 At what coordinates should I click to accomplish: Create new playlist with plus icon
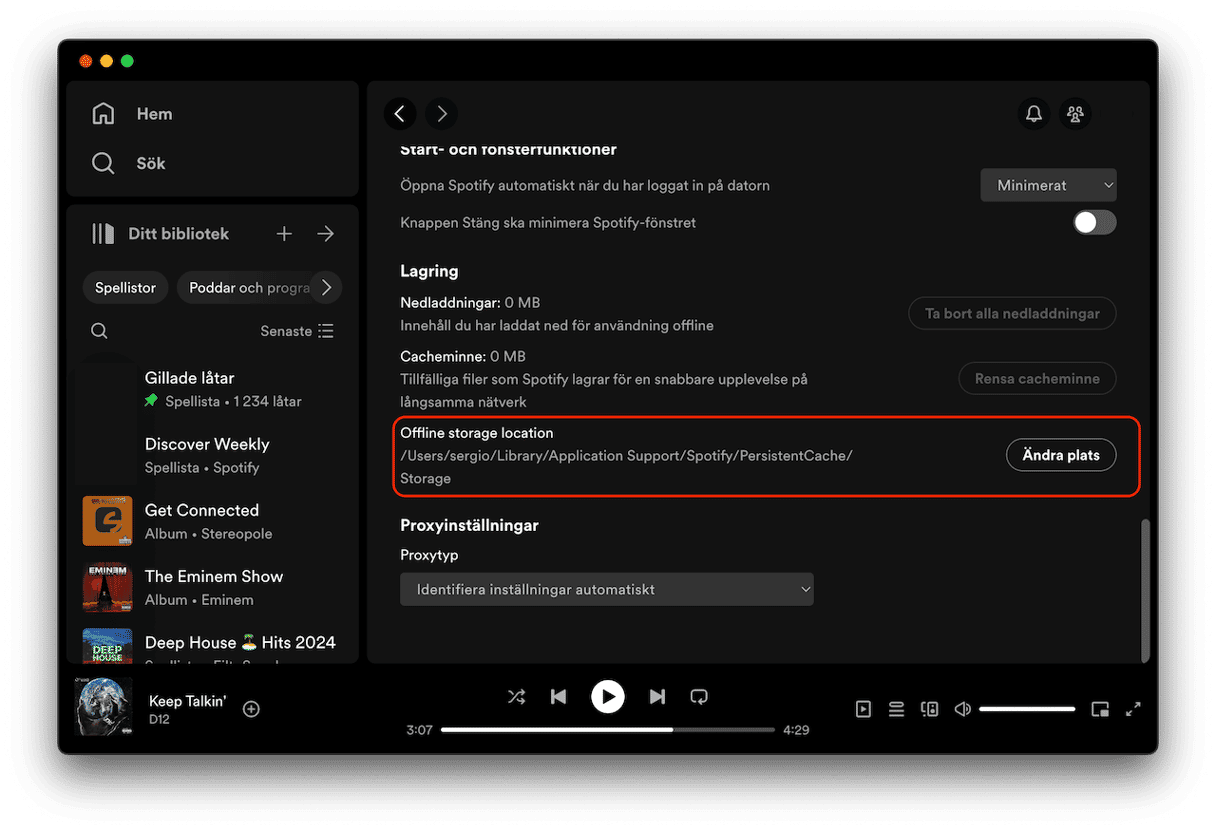284,234
